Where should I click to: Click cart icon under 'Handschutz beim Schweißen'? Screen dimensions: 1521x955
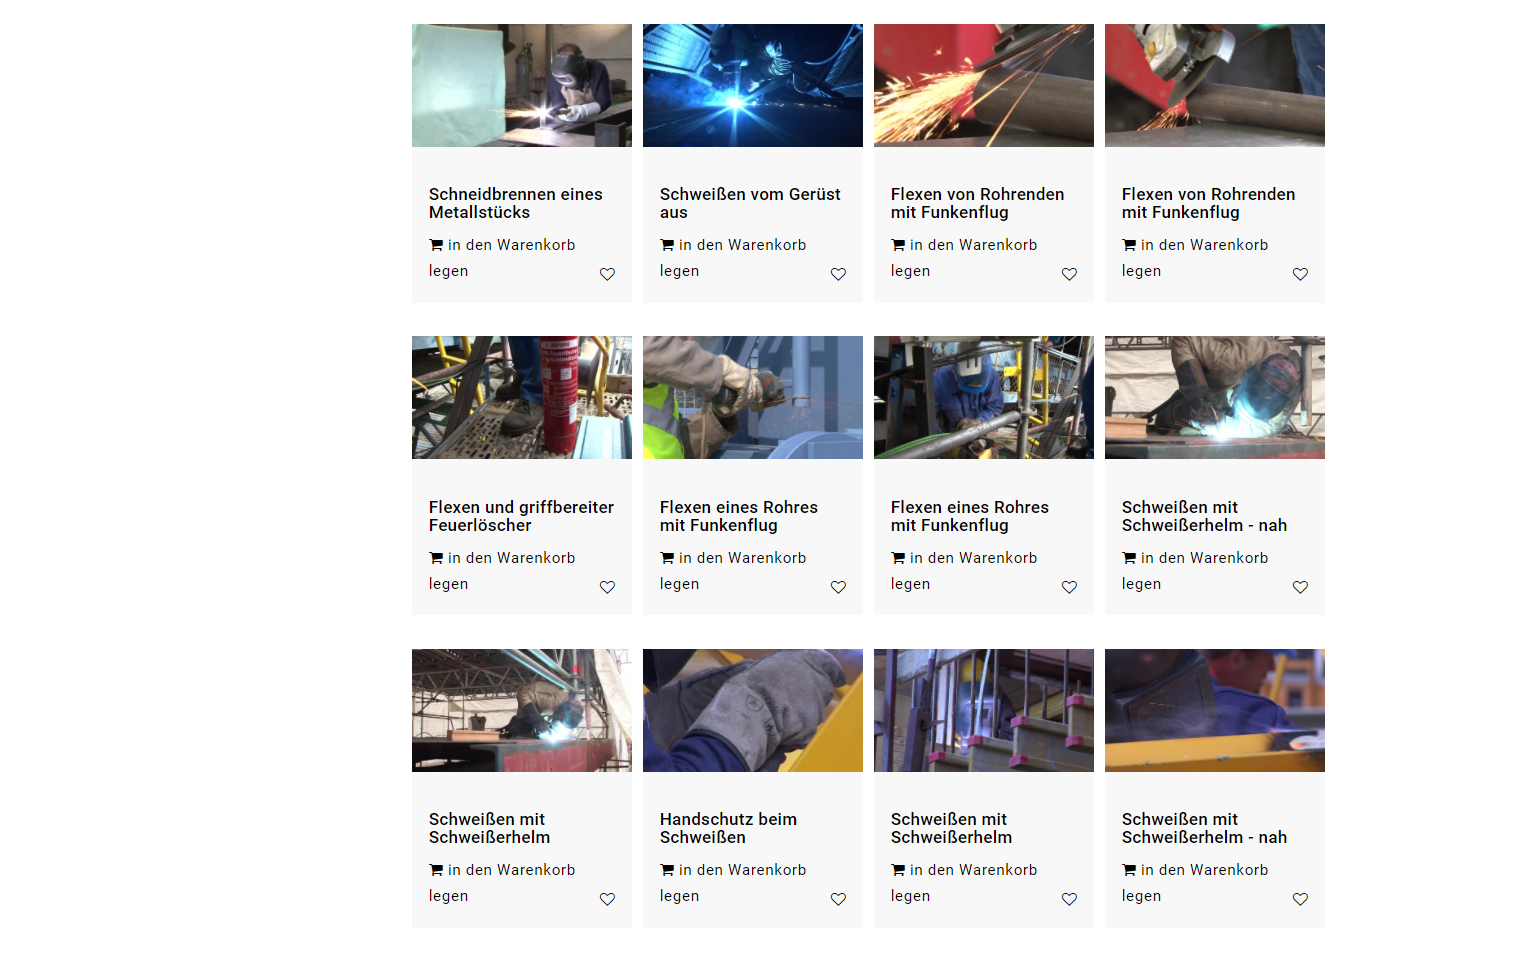tap(667, 870)
